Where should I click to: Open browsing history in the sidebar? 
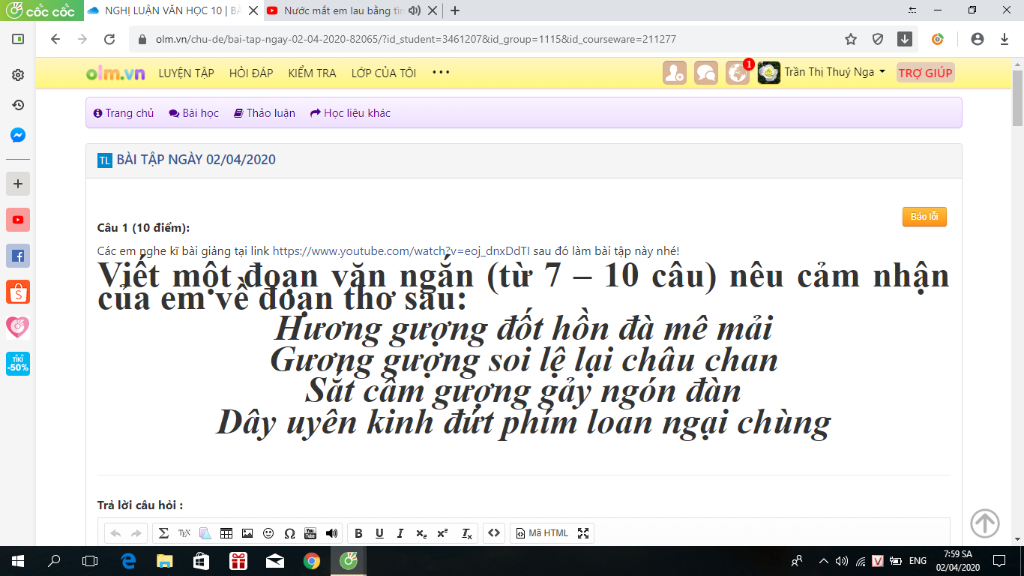(x=18, y=105)
